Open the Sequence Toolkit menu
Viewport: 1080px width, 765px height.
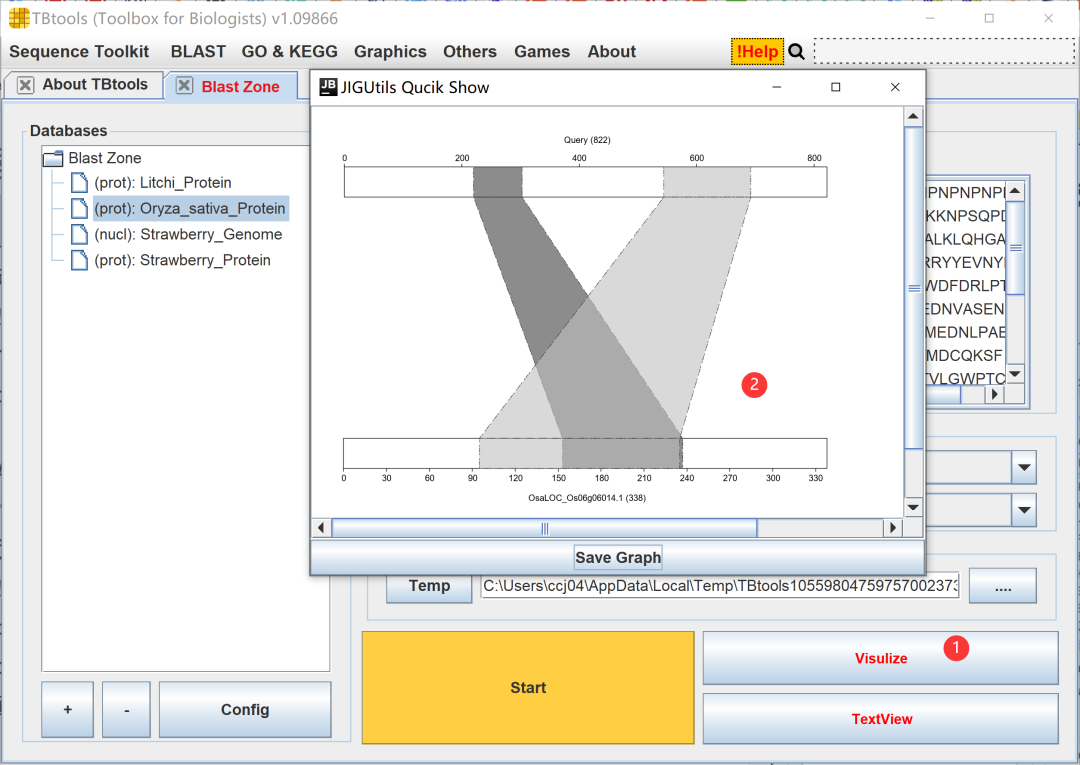79,52
